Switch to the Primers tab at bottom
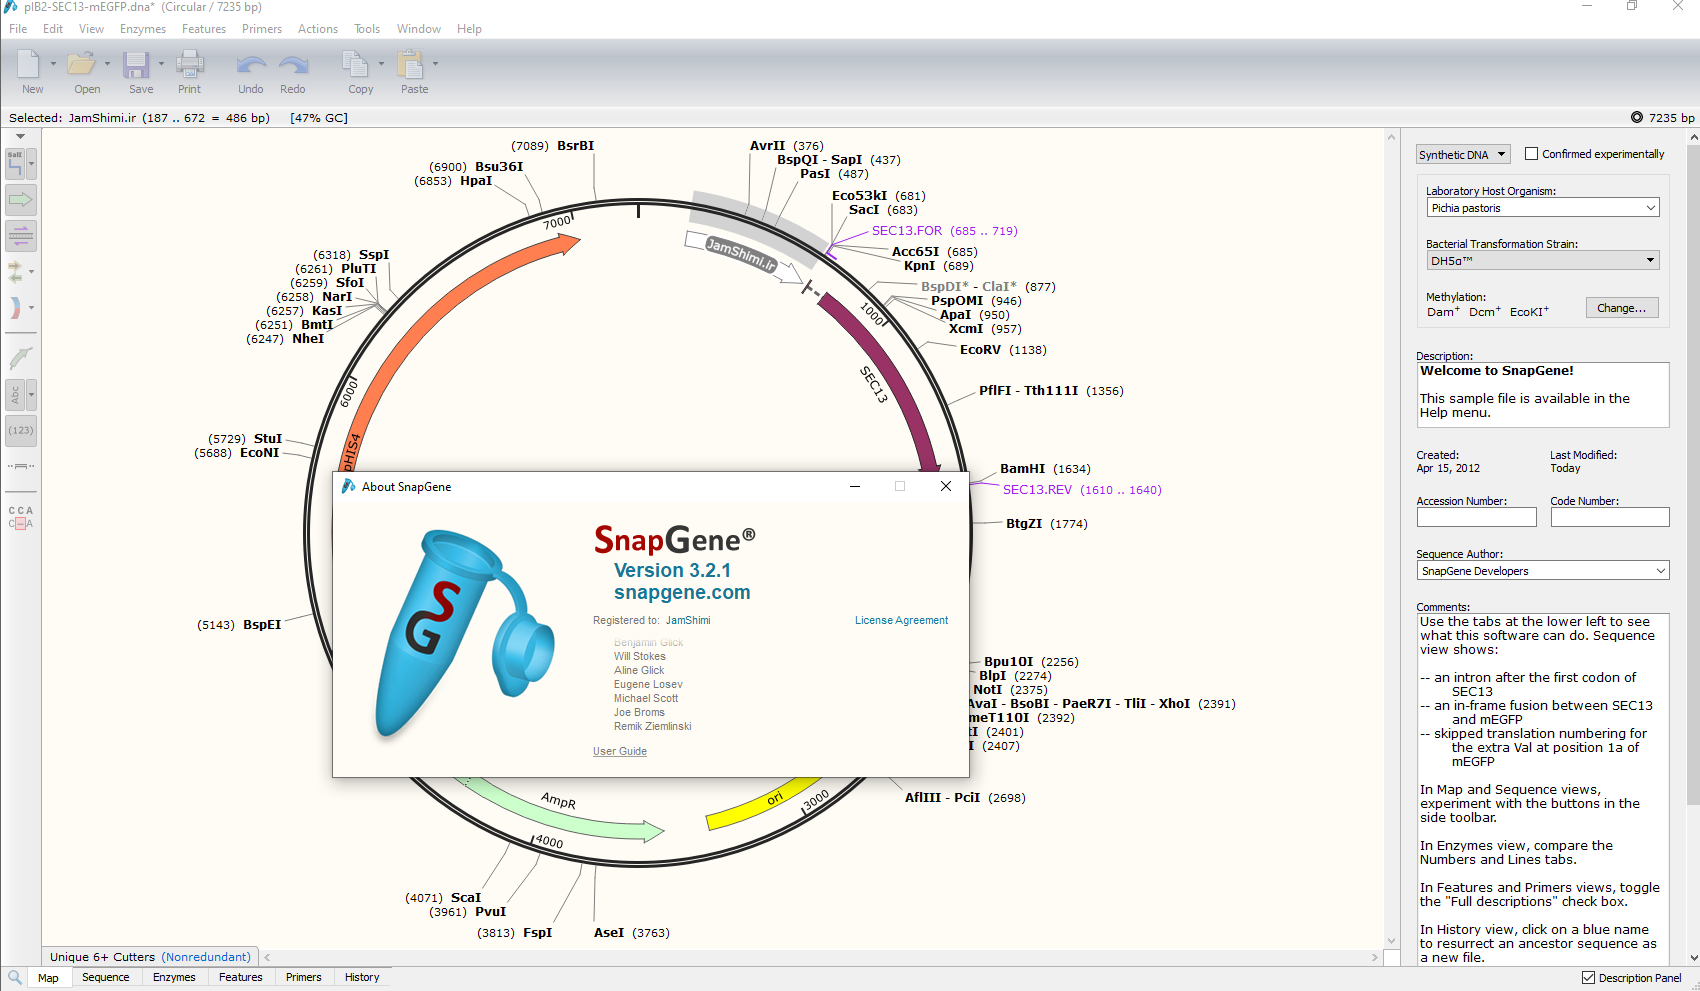The width and height of the screenshot is (1700, 991). [303, 977]
